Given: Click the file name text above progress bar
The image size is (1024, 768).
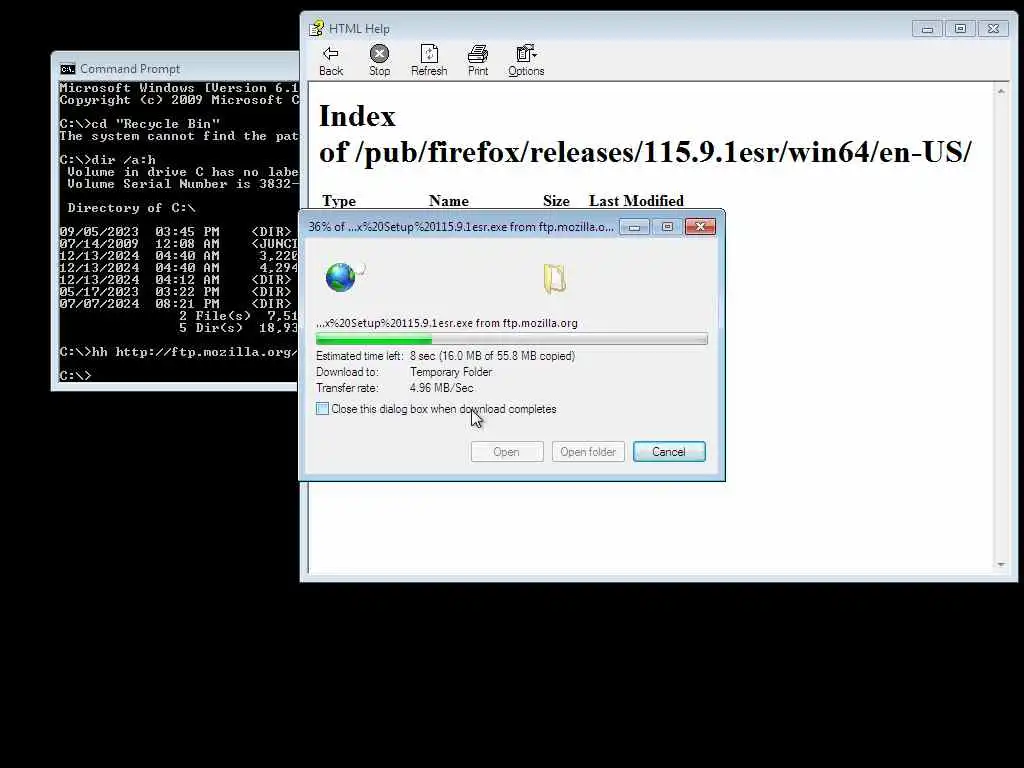Looking at the screenshot, I should point(447,323).
